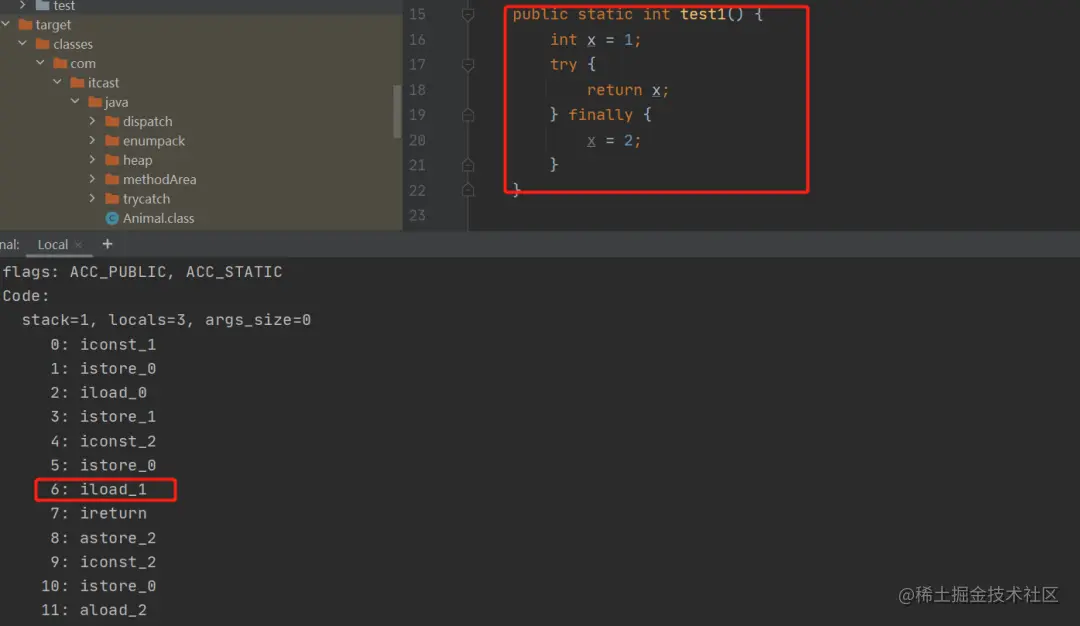Fold try block at line 17
This screenshot has height=626, width=1080.
(x=468, y=65)
